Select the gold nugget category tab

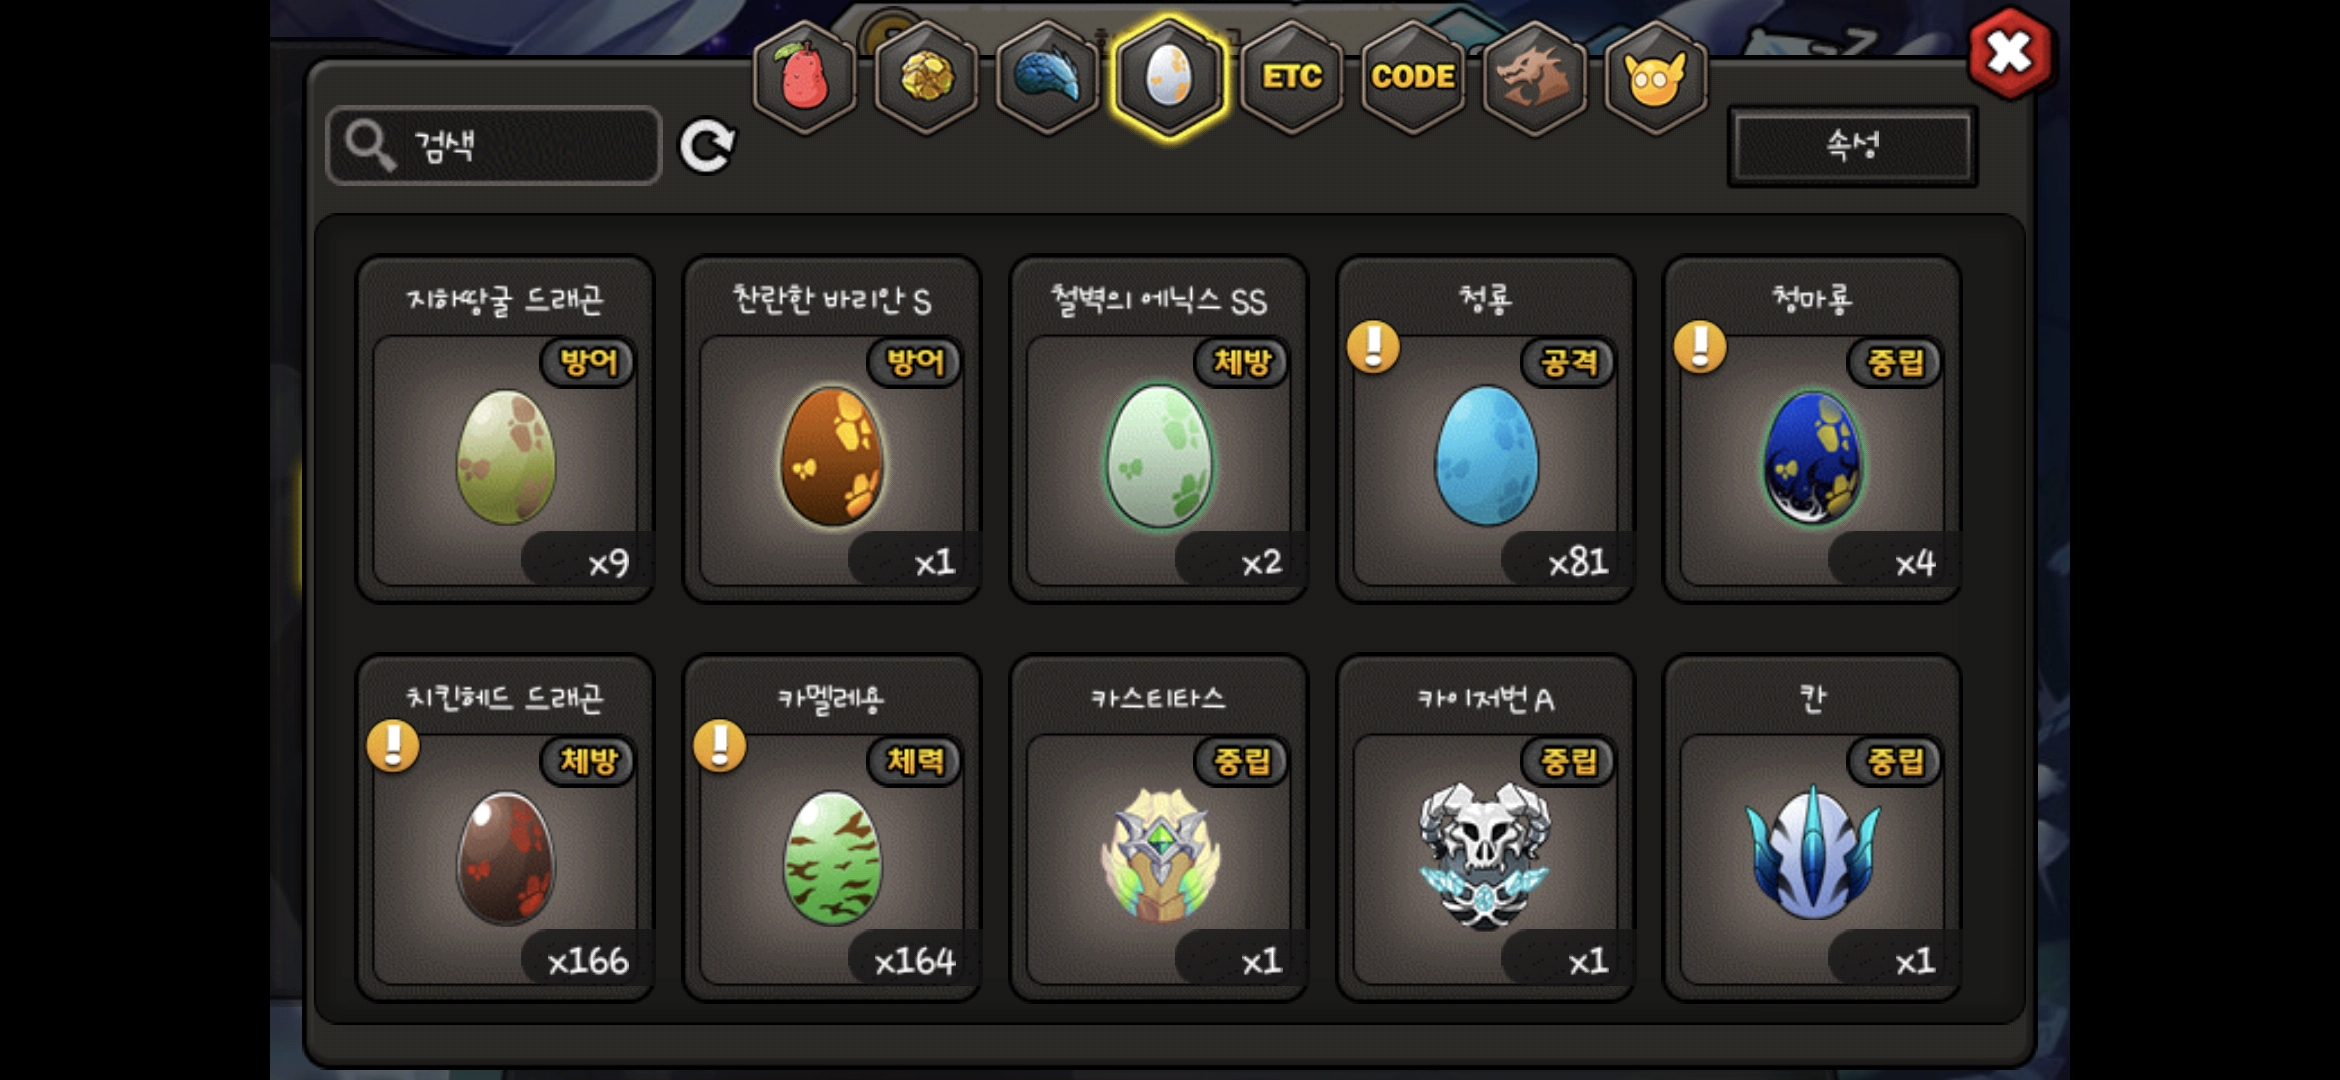927,77
